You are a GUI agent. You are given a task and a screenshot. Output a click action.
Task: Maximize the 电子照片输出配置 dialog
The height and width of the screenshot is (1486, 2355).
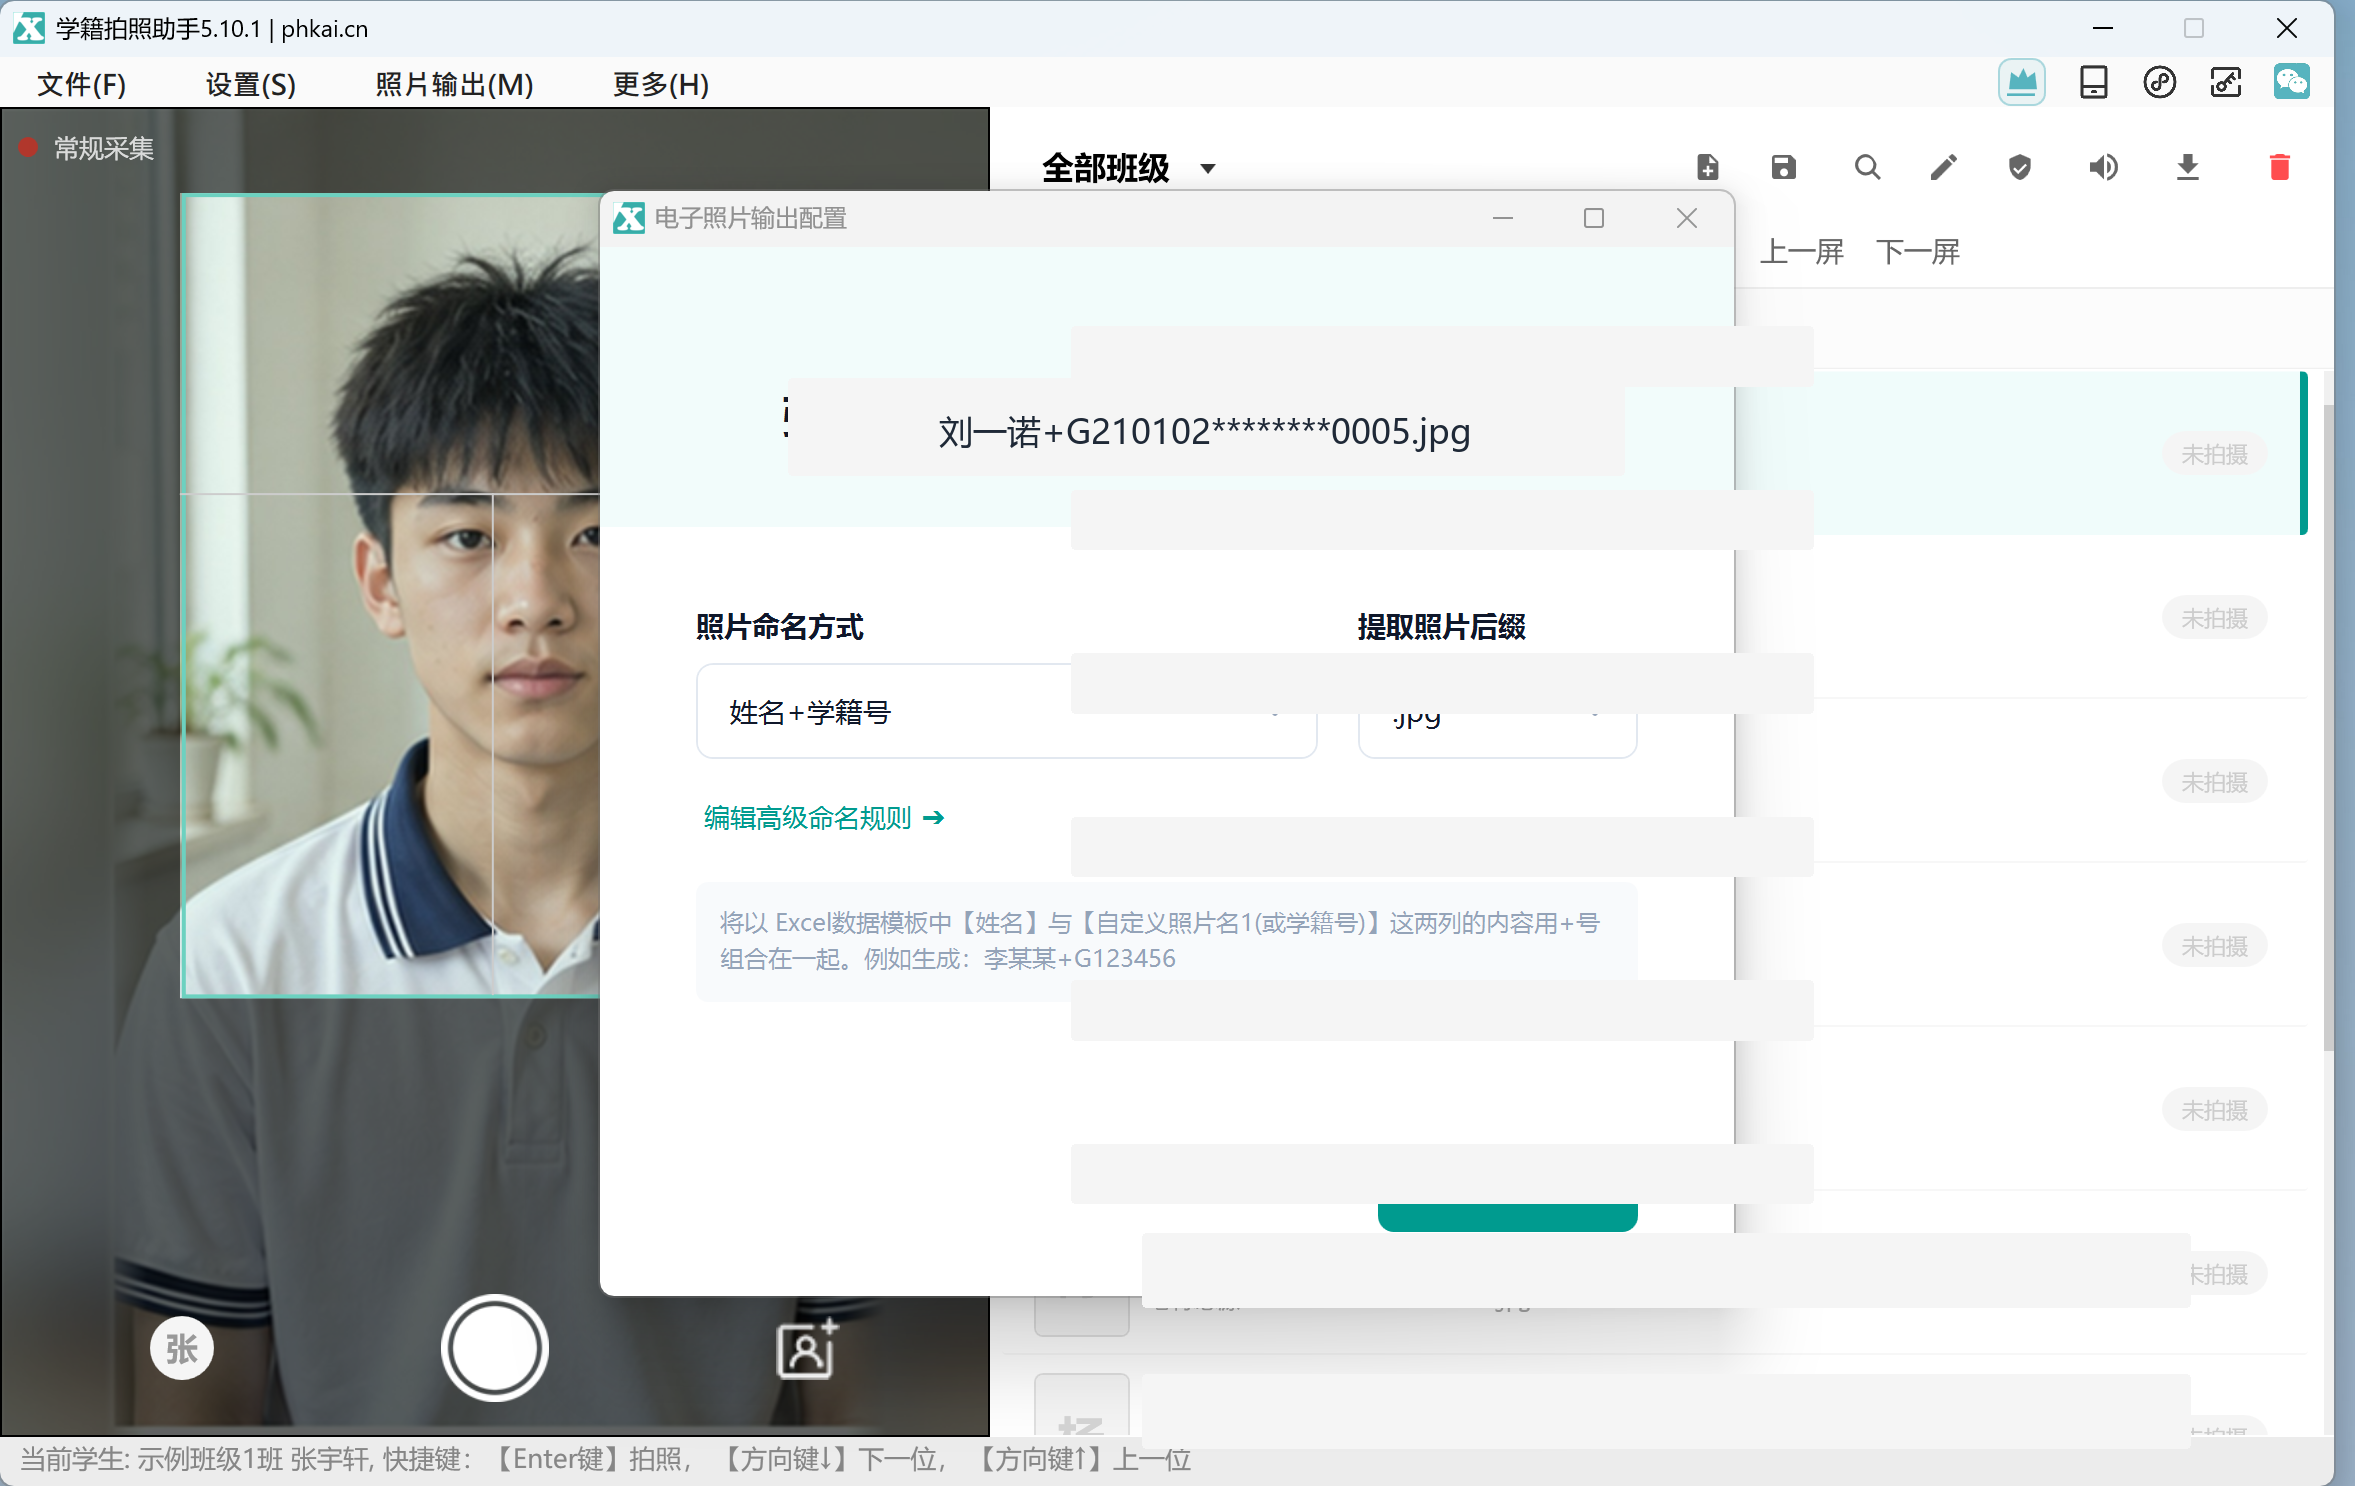click(x=1593, y=218)
